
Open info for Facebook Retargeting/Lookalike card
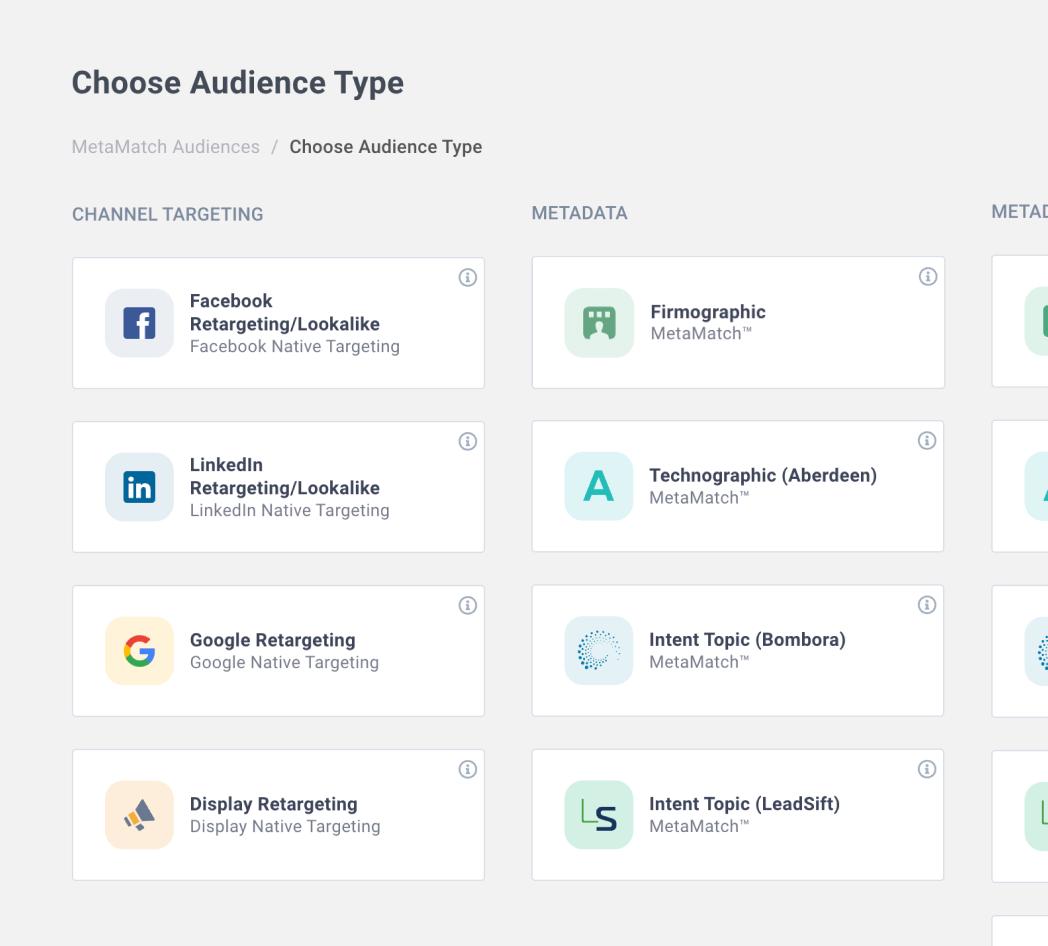(x=467, y=278)
